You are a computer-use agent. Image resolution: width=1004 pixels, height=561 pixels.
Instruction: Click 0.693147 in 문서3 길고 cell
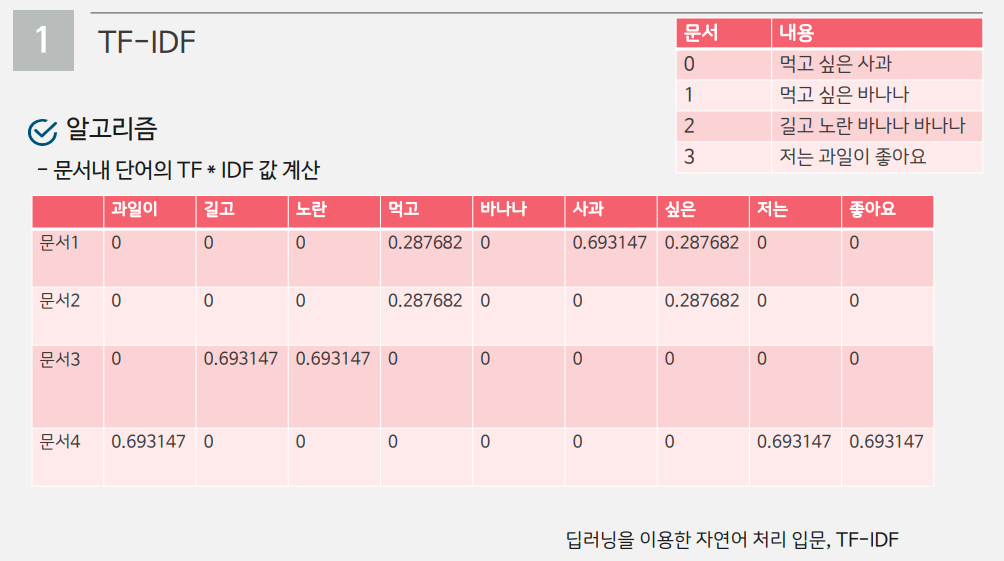pos(241,359)
